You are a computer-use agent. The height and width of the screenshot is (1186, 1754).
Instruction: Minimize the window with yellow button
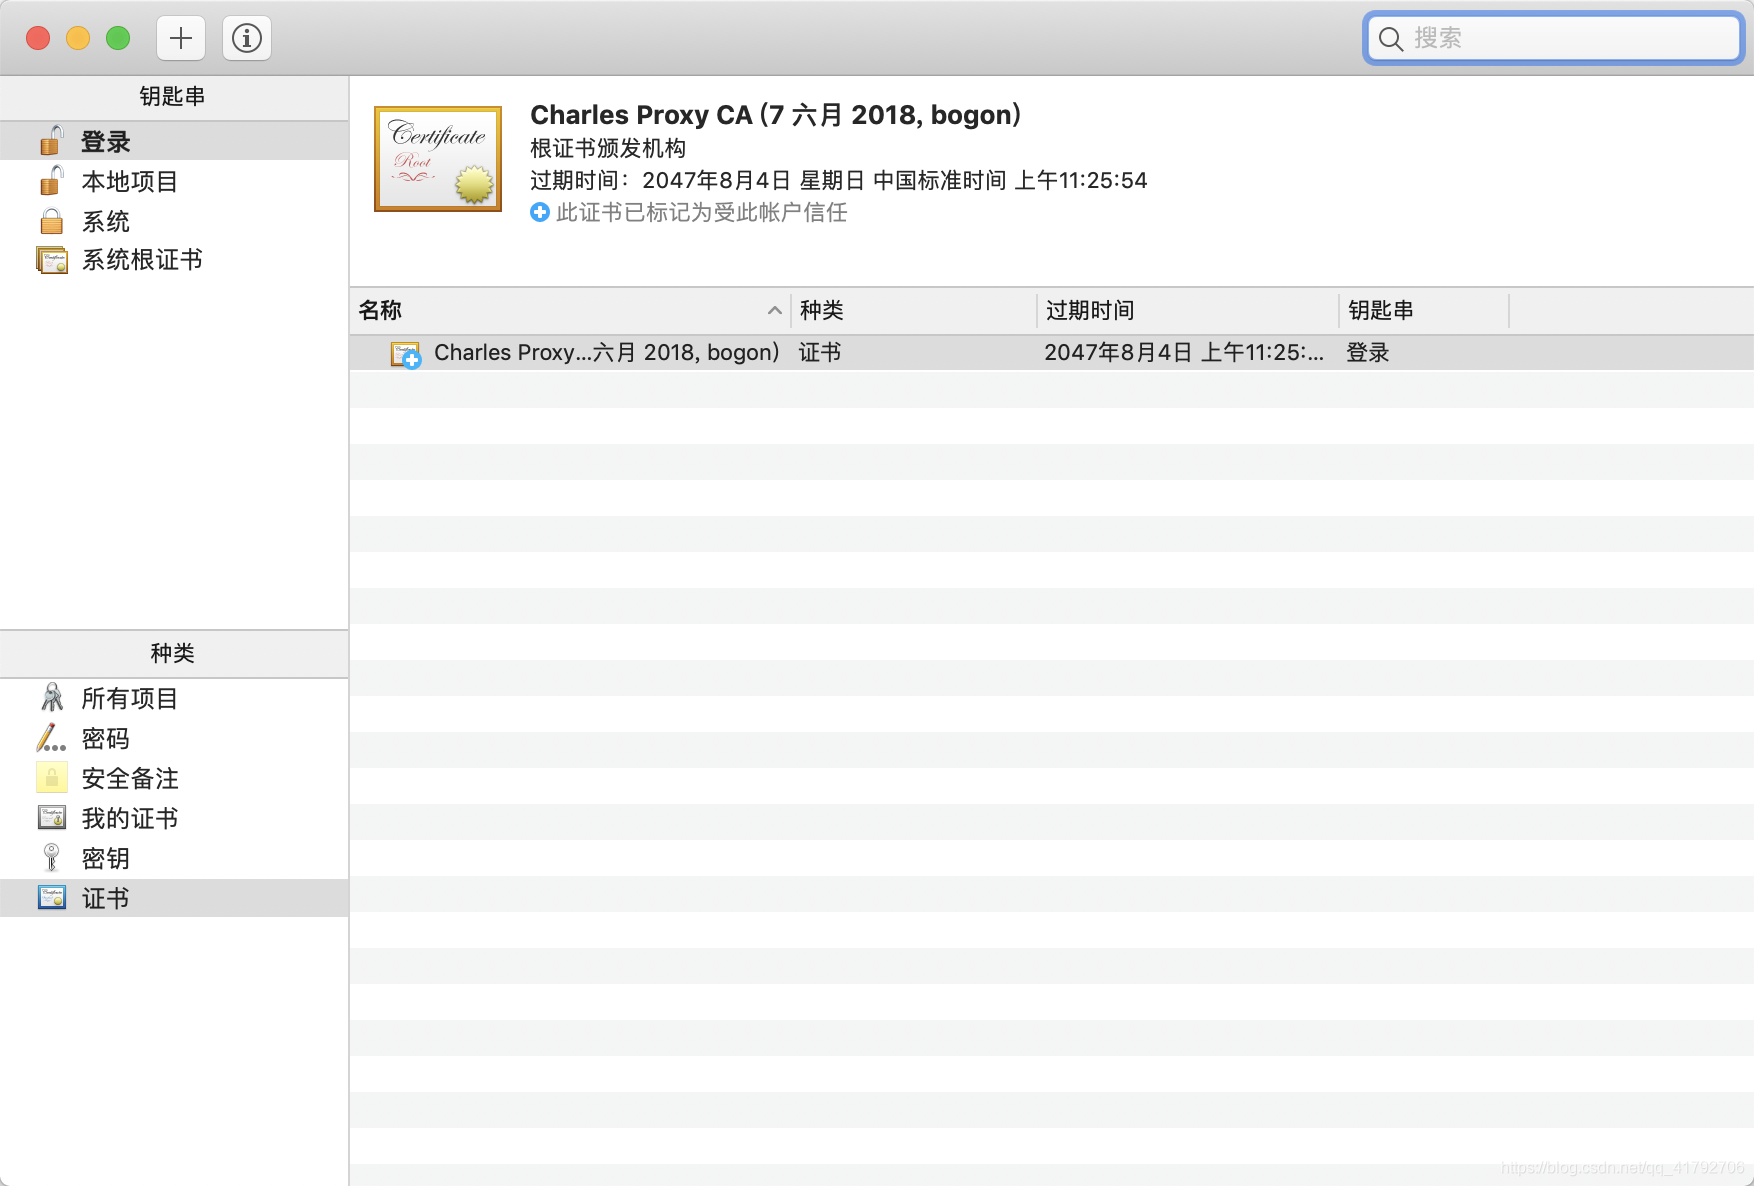[x=78, y=38]
